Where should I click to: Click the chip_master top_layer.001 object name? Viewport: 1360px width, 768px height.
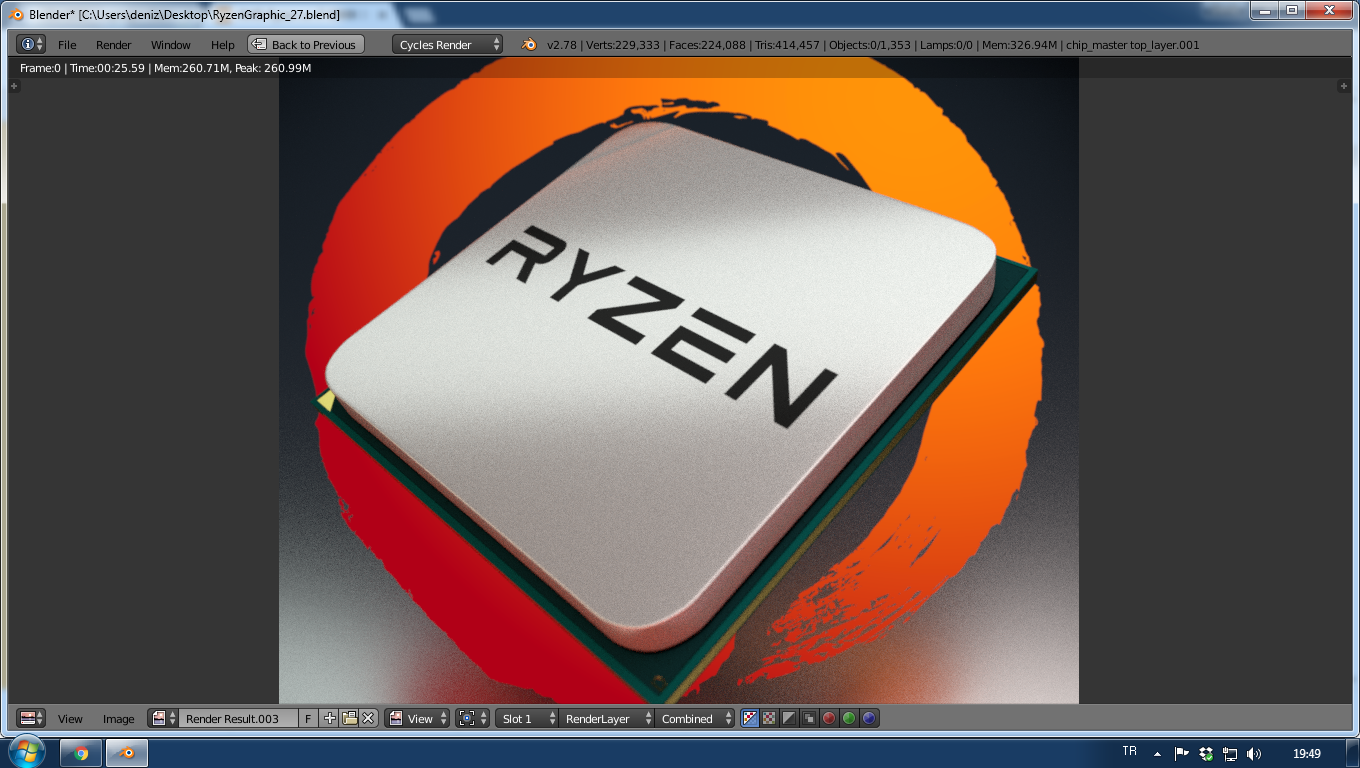pyautogui.click(x=1133, y=45)
